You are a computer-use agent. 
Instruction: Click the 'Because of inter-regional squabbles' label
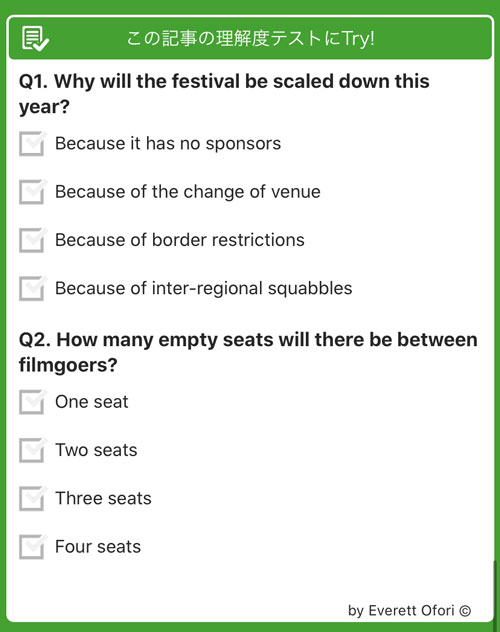(x=203, y=289)
